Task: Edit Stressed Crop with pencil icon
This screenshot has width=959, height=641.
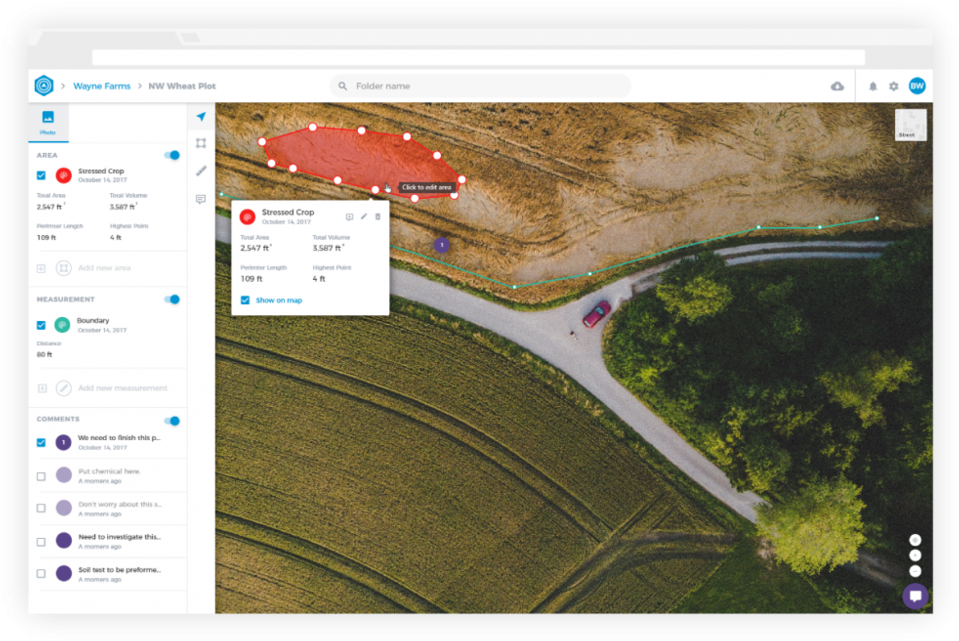Action: (364, 217)
